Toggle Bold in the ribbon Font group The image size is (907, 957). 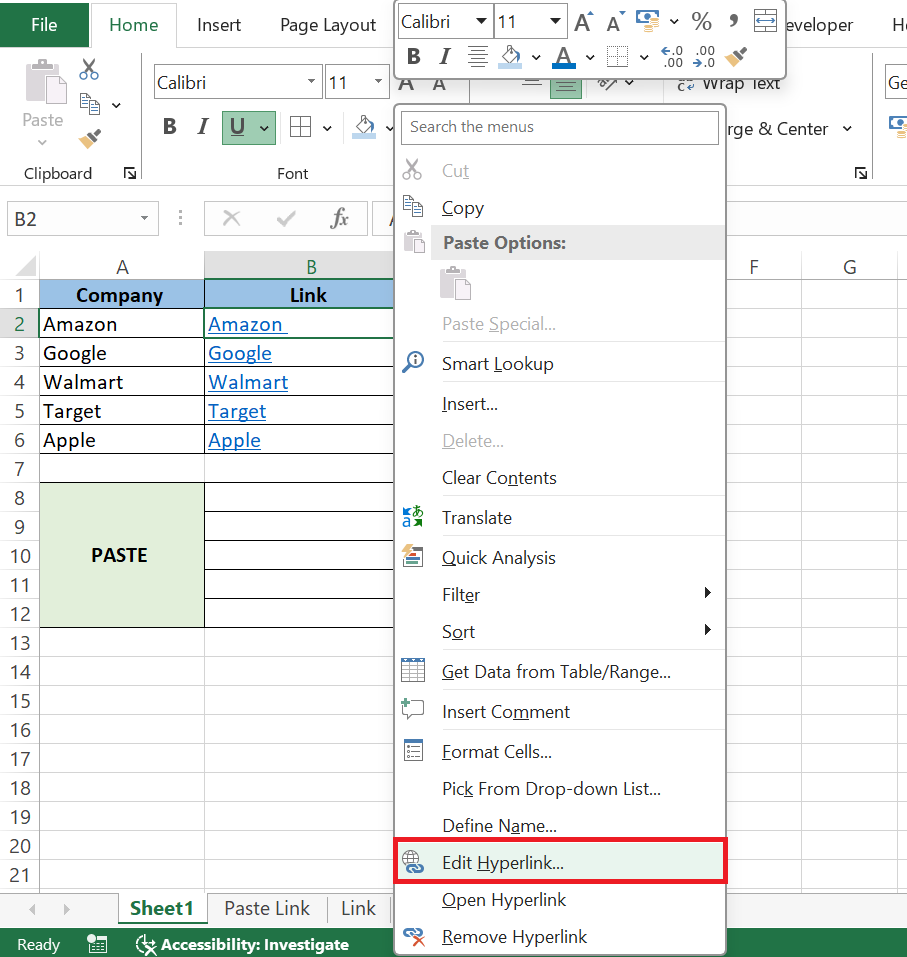click(x=170, y=127)
